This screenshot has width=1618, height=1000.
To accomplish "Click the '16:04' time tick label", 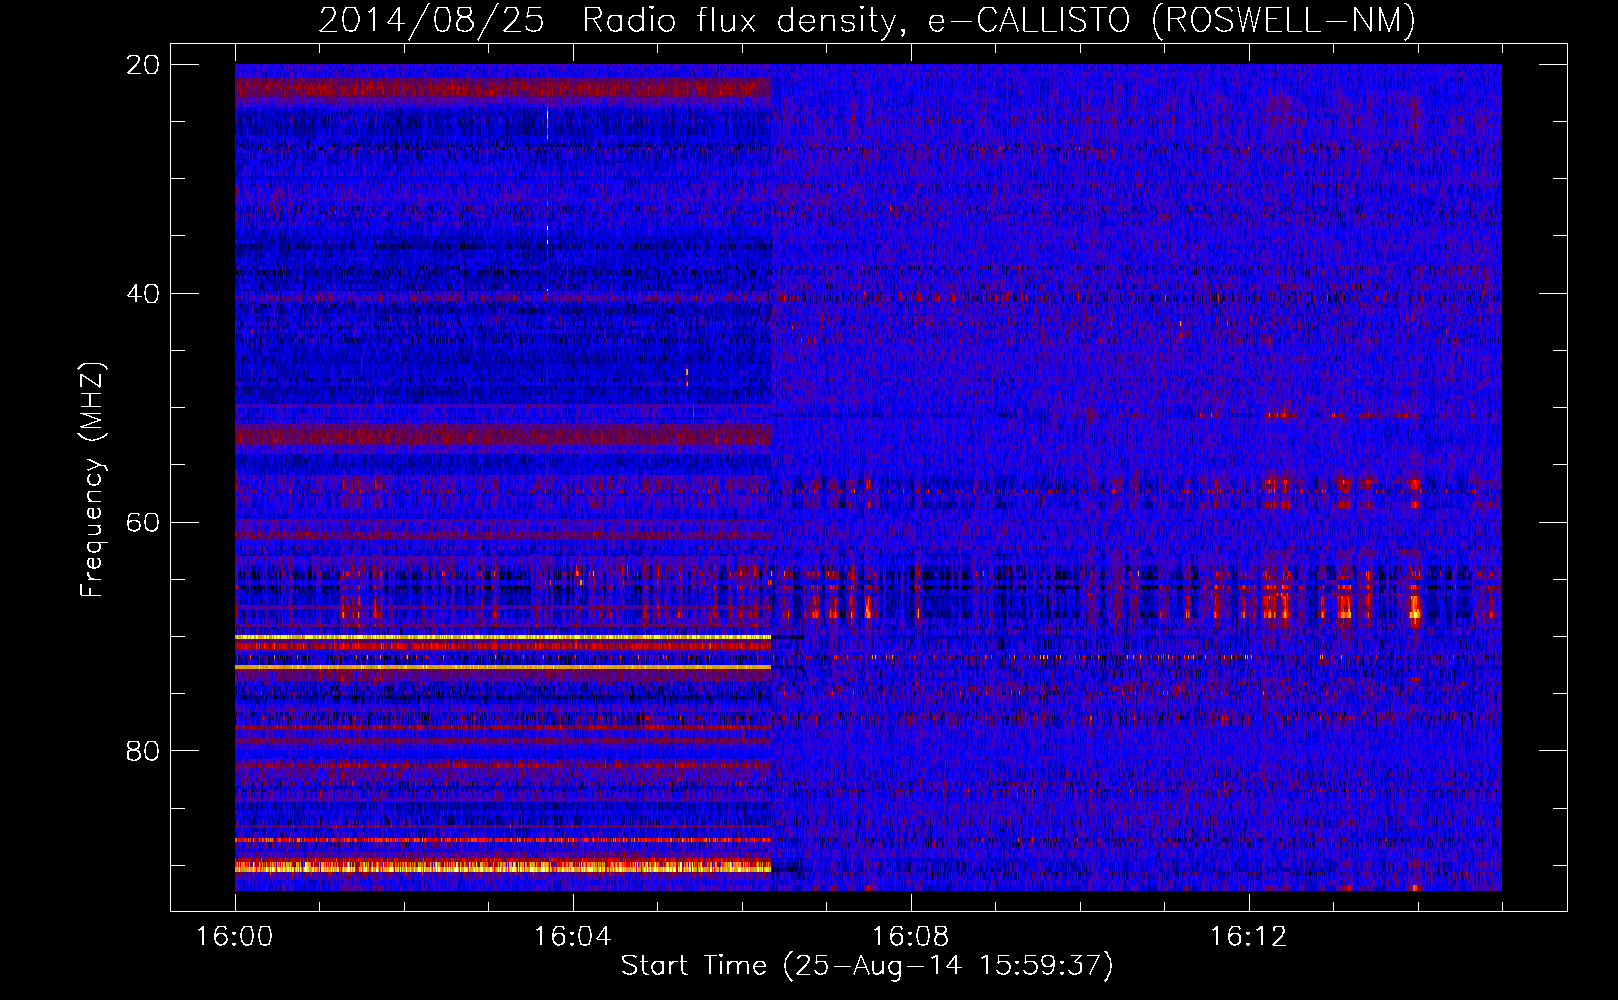I will pos(573,937).
